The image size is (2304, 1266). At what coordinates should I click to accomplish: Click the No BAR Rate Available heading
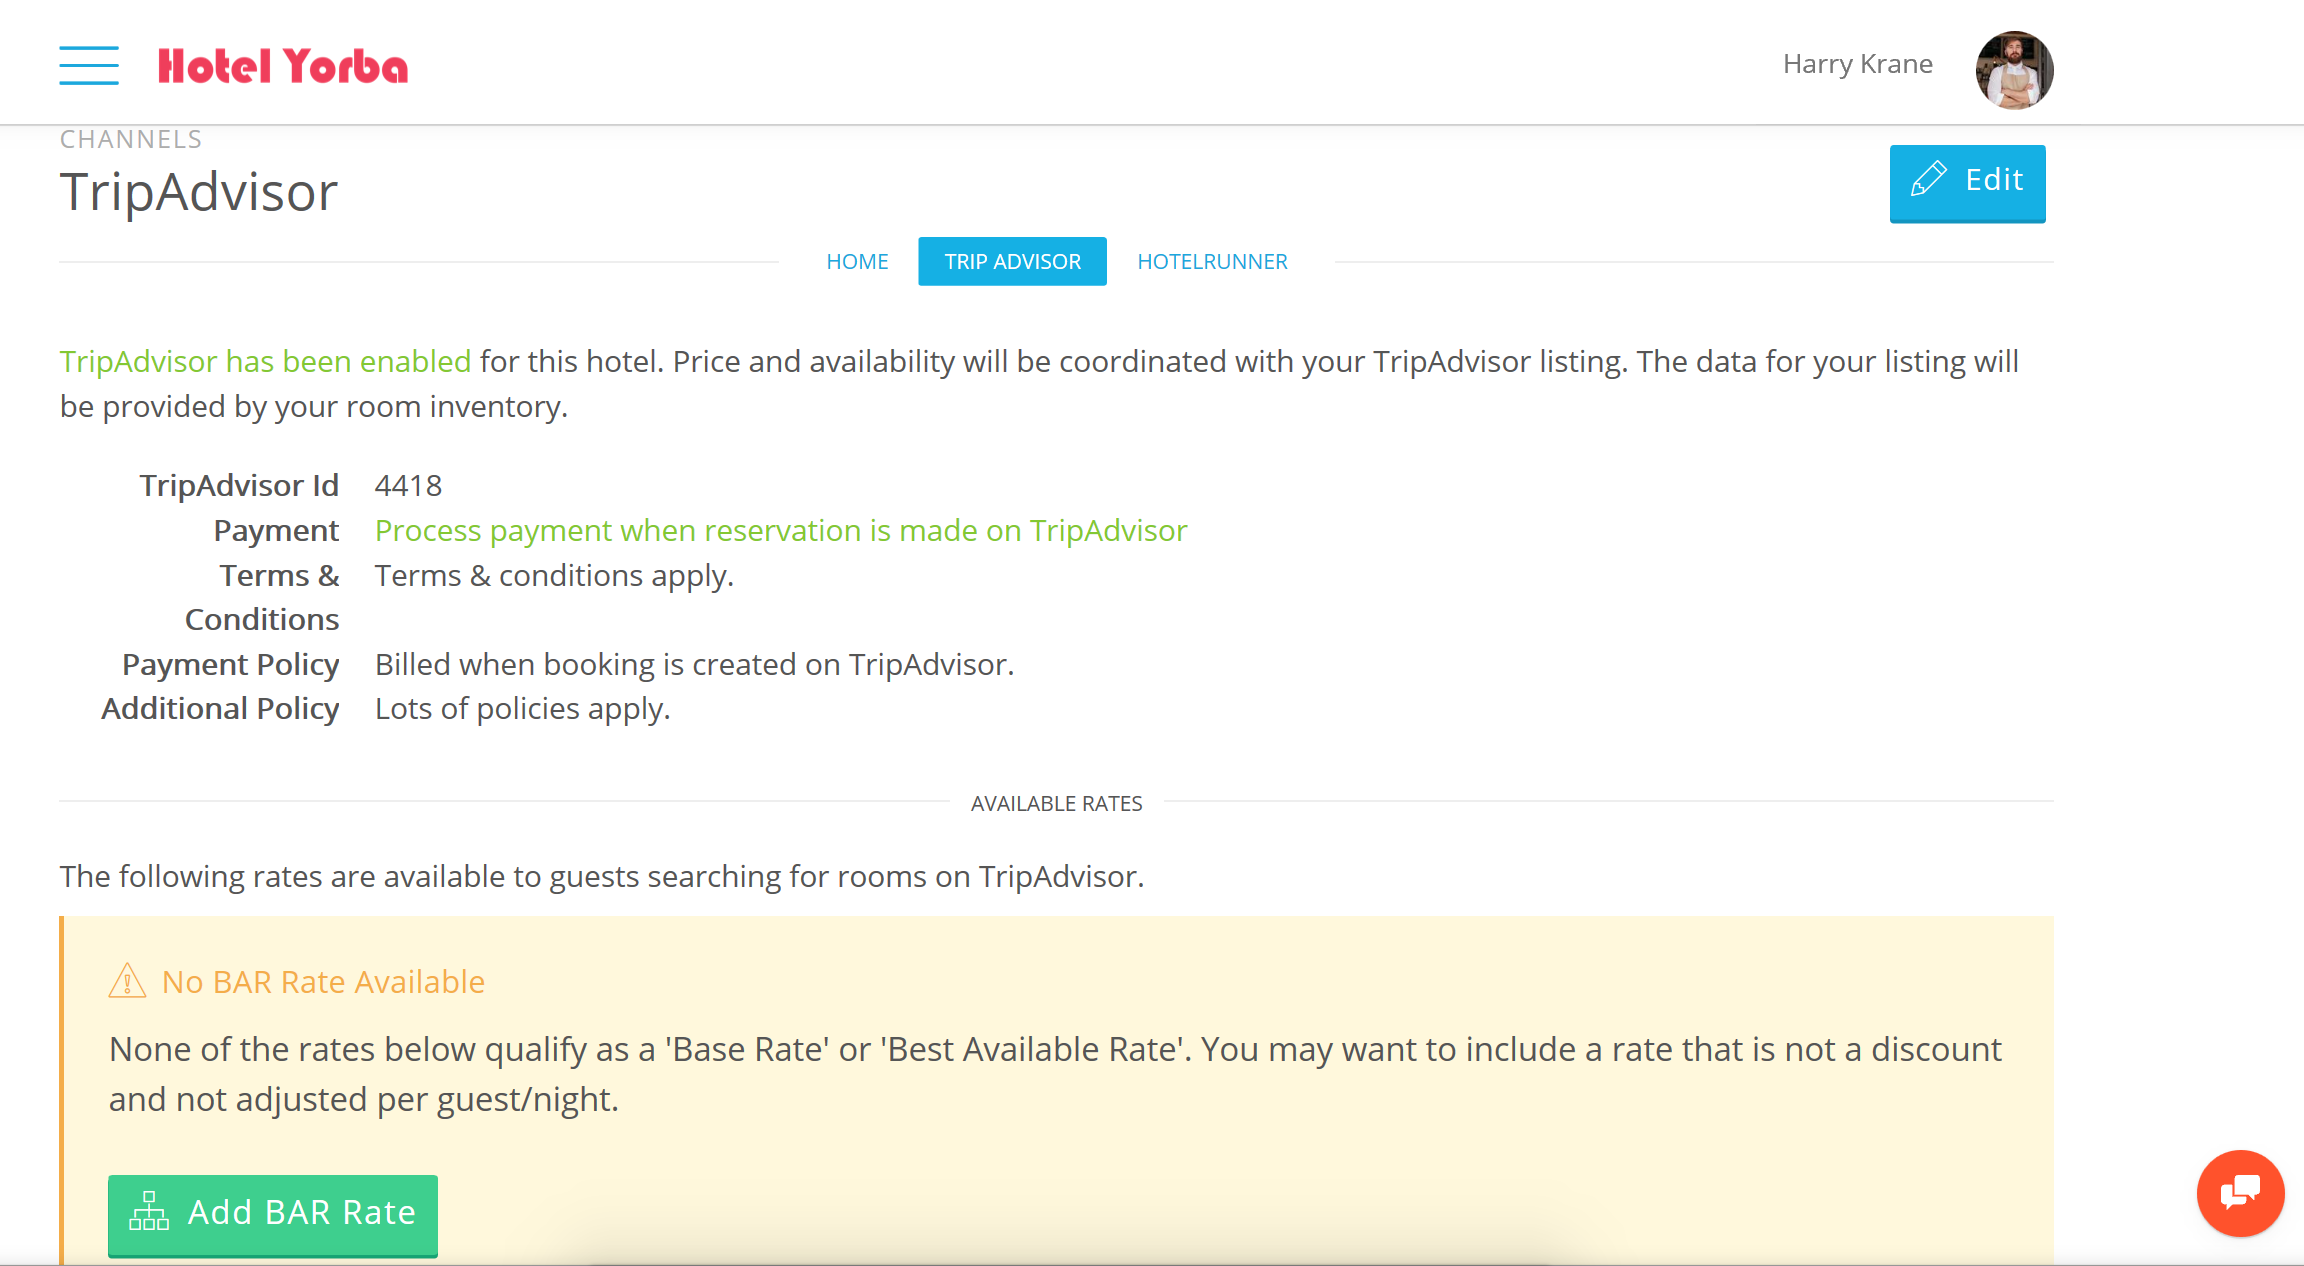point(323,982)
